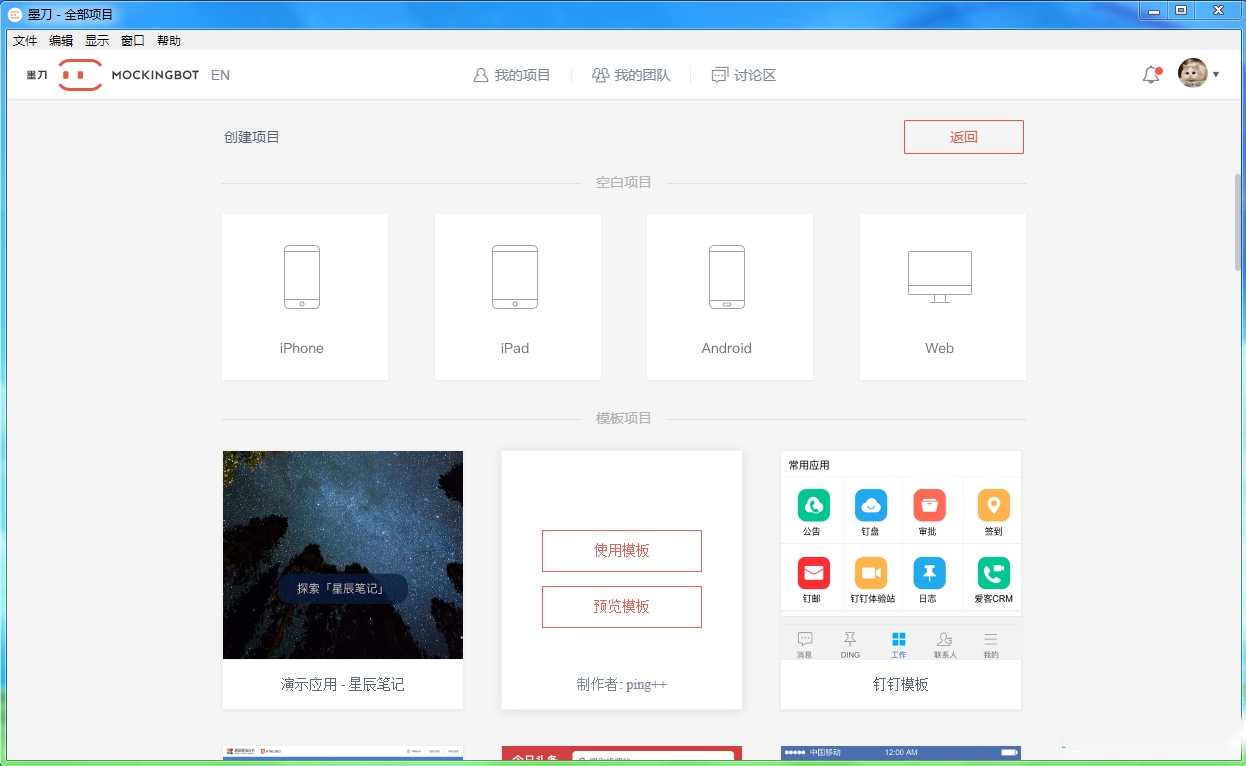Click the 钉盘 icon in DingTalk template

pyautogui.click(x=871, y=505)
